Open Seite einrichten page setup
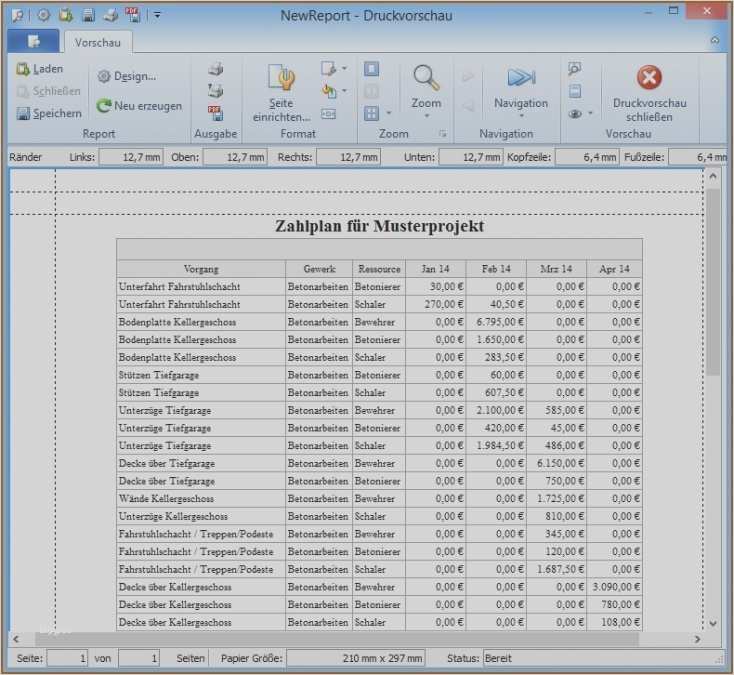The height and width of the screenshot is (675, 734). 281,93
